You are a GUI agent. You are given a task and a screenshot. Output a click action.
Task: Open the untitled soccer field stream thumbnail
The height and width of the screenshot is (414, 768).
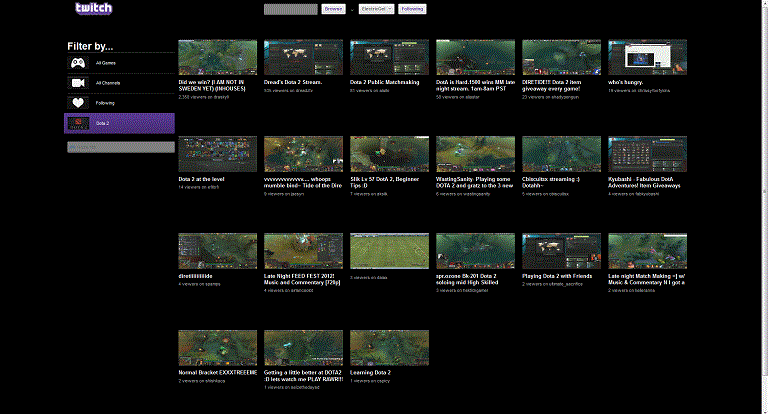(389, 251)
